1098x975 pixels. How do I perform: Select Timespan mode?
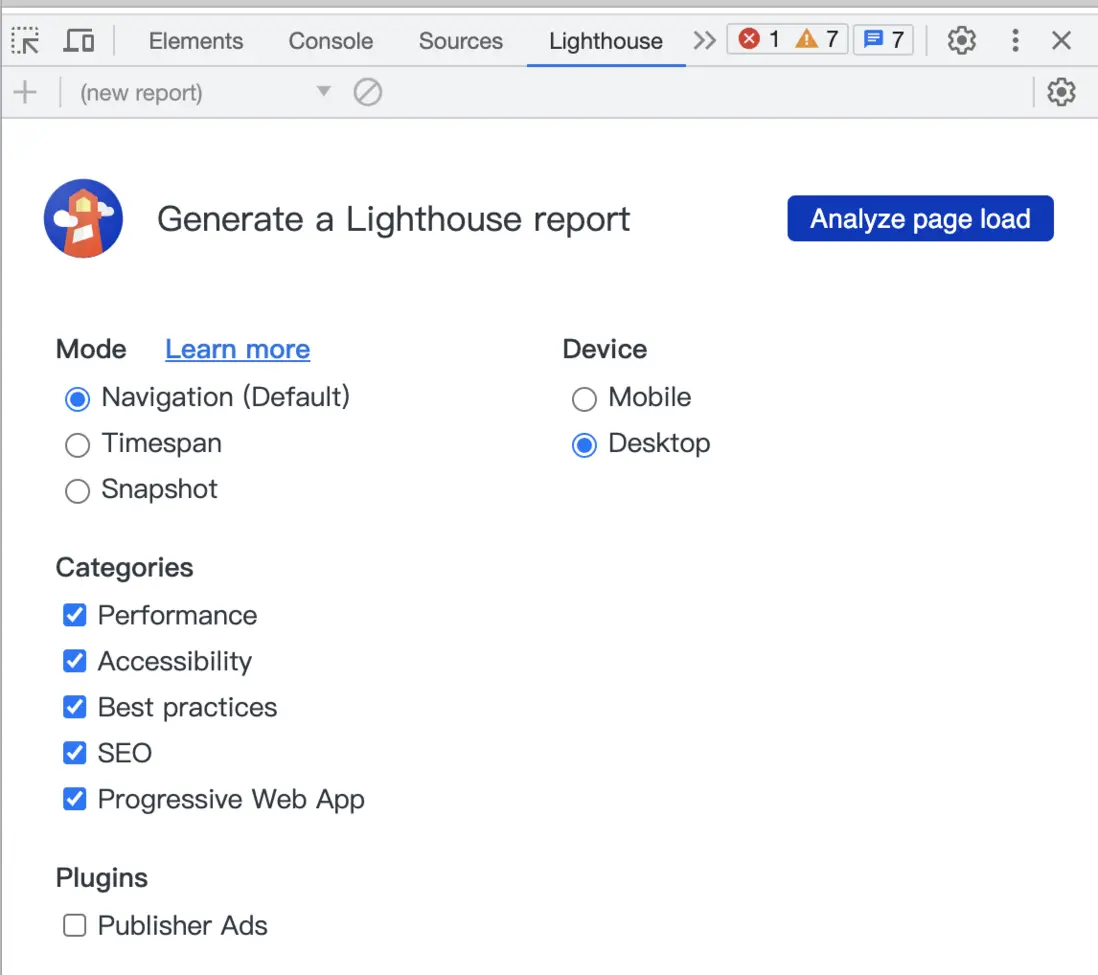pyautogui.click(x=77, y=445)
